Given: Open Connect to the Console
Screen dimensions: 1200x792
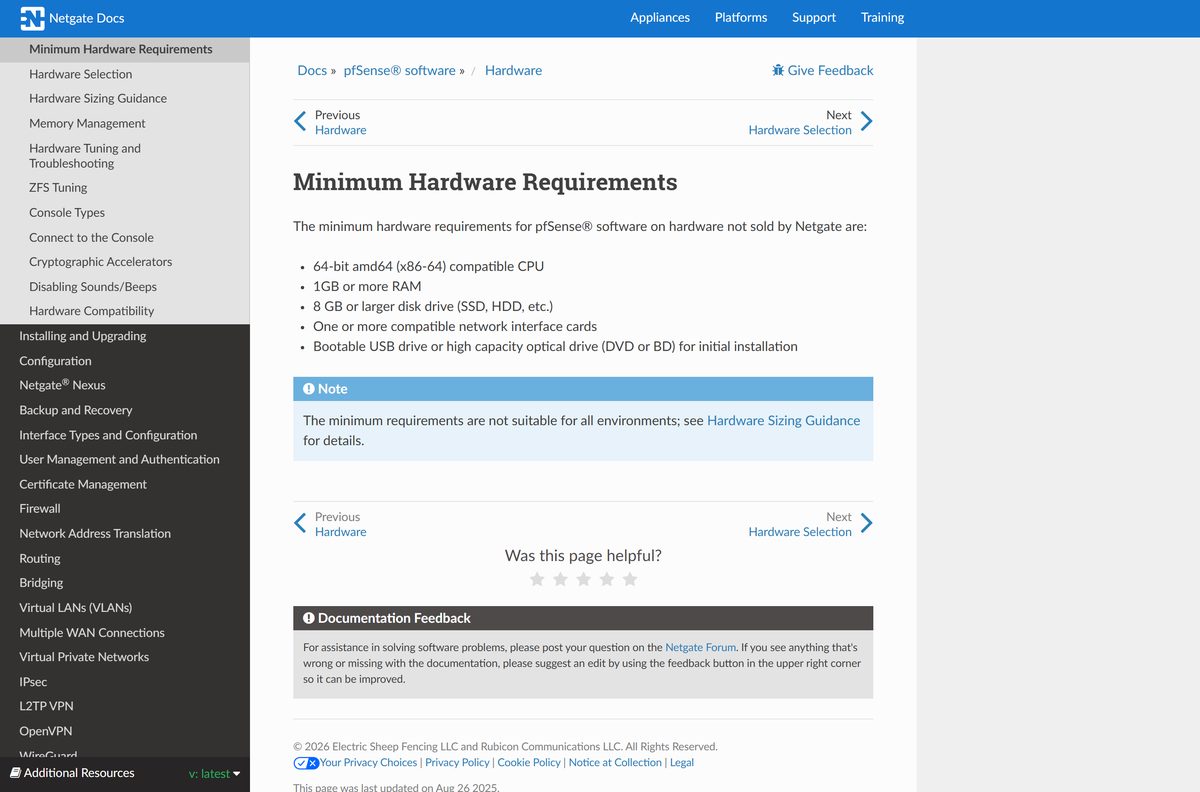Looking at the screenshot, I should click(x=125, y=238).
